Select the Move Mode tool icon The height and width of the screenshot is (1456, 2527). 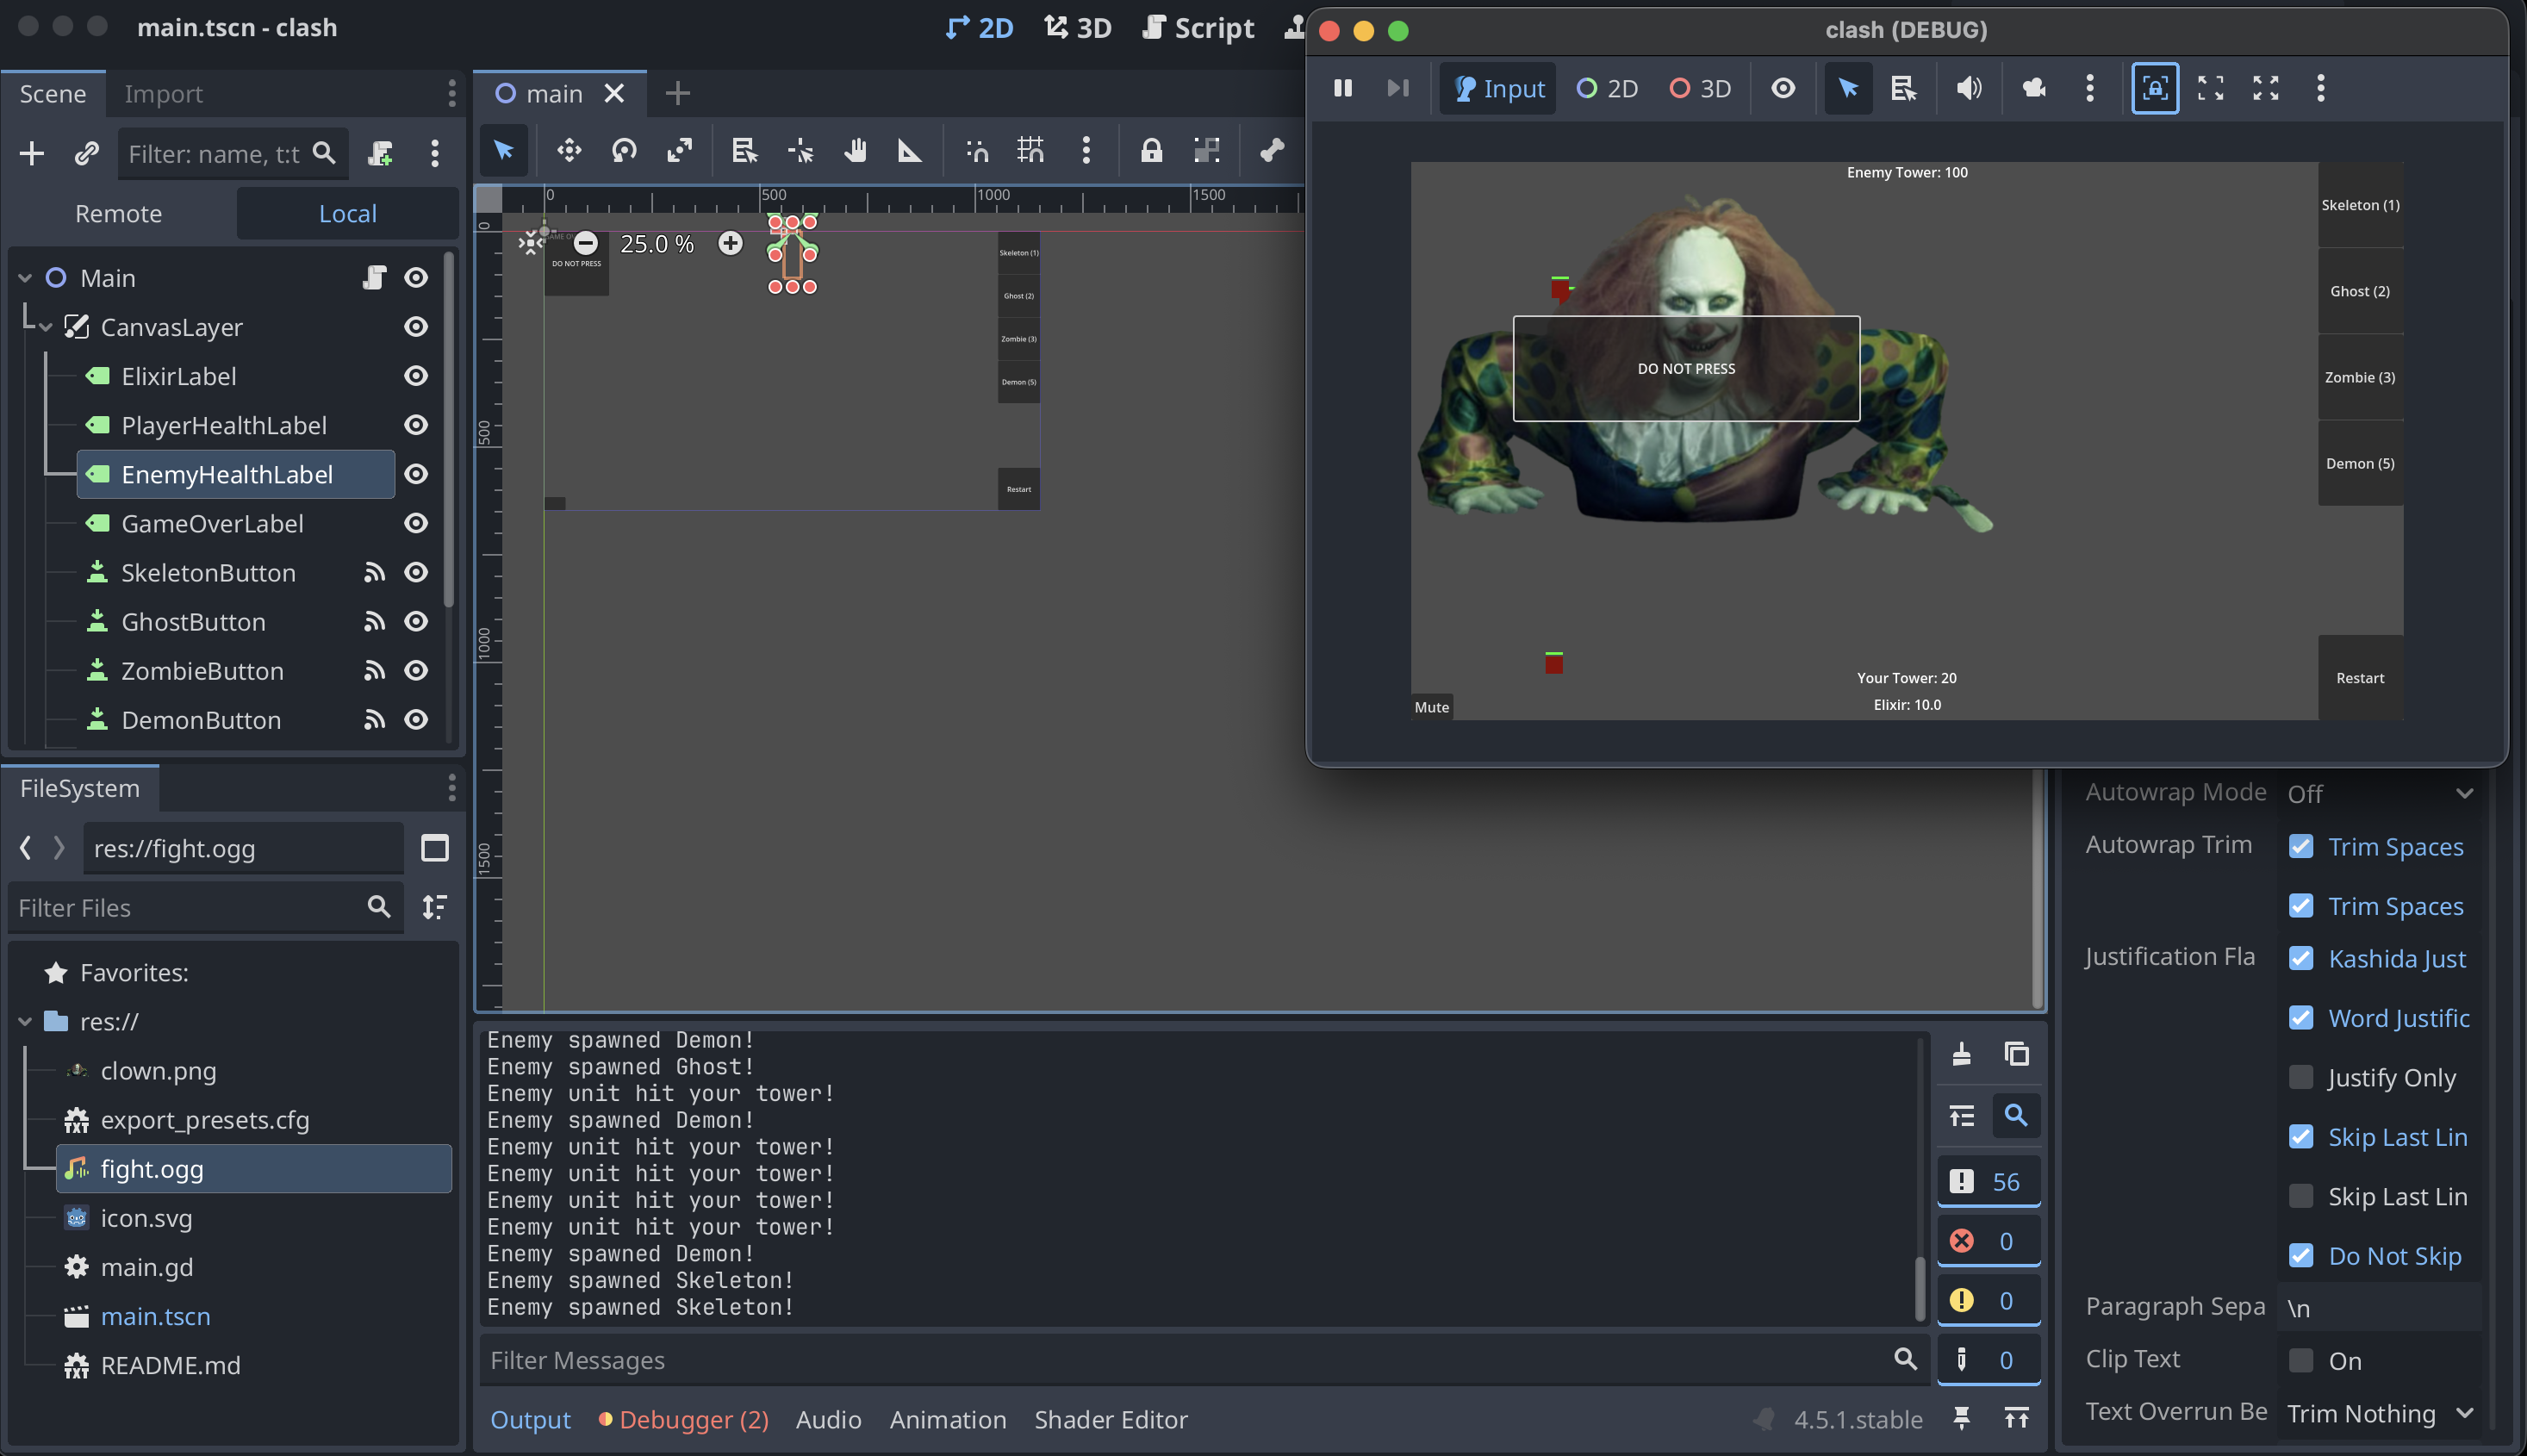pyautogui.click(x=569, y=151)
